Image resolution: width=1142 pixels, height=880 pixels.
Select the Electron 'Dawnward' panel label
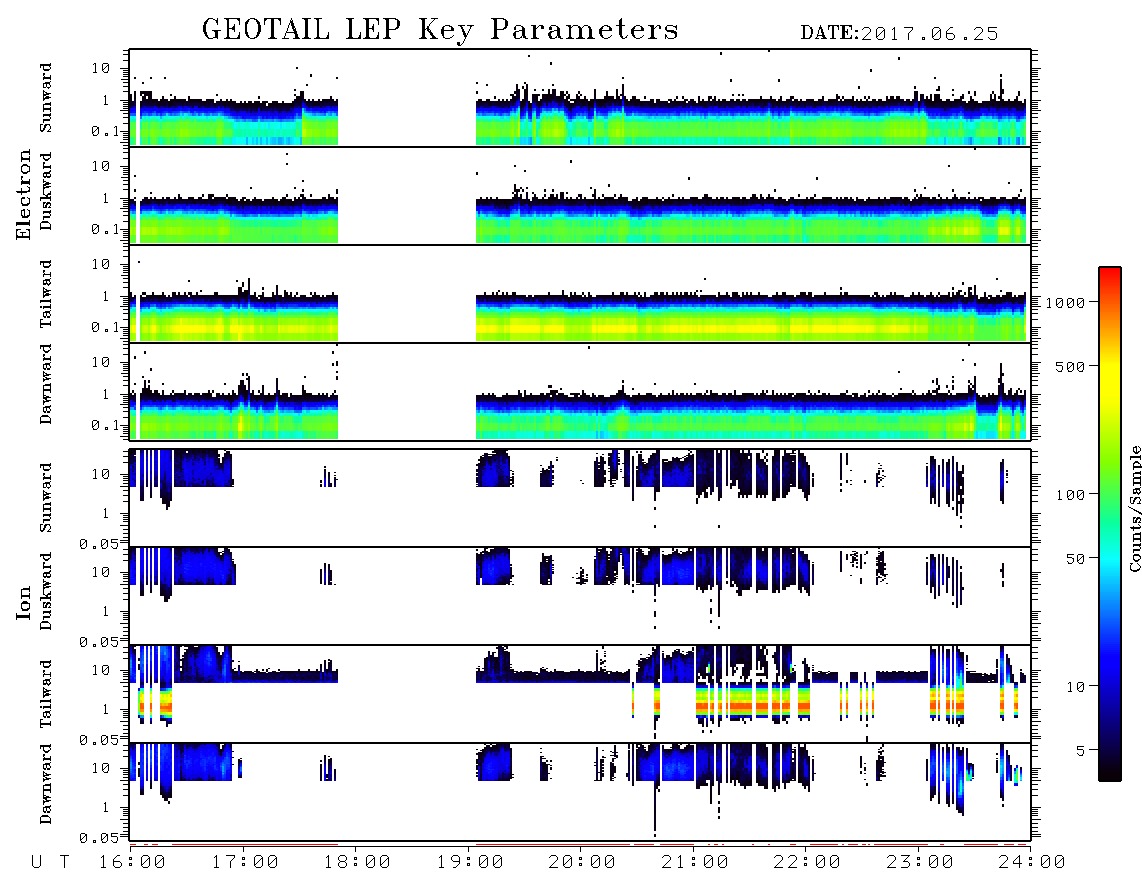[46, 385]
